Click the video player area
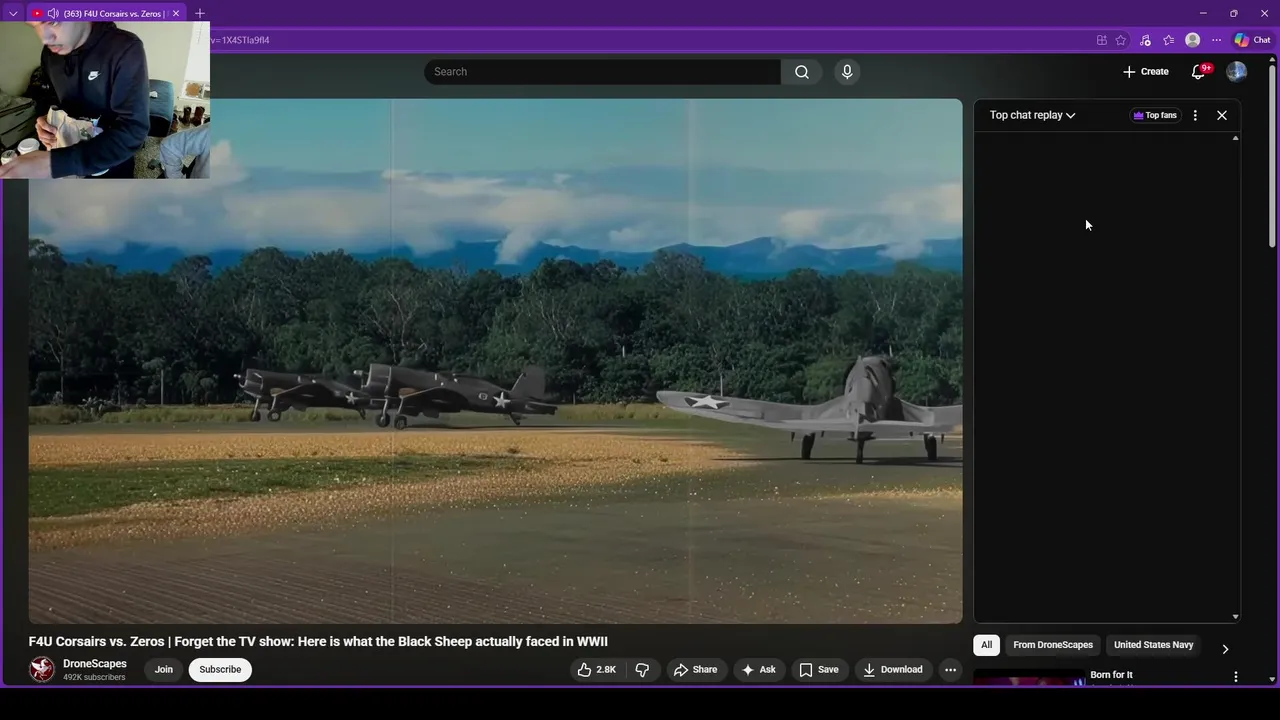 pos(495,361)
